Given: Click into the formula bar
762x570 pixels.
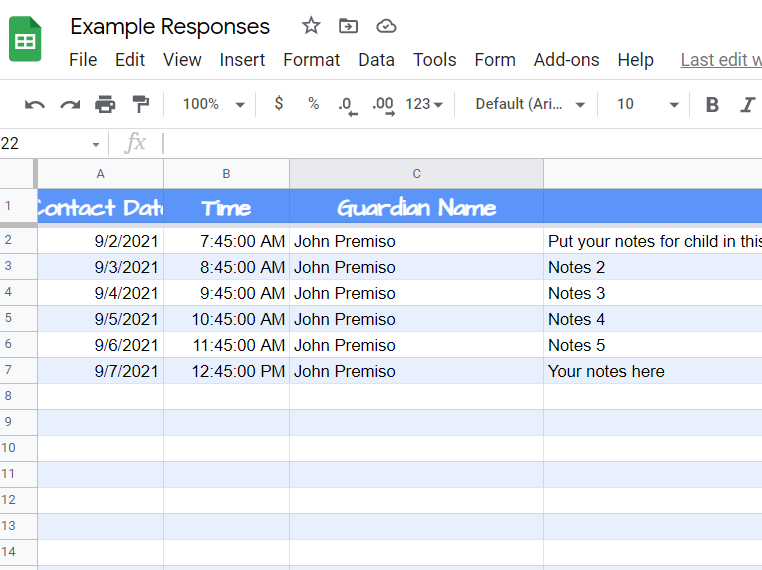Looking at the screenshot, I should click(462, 143).
